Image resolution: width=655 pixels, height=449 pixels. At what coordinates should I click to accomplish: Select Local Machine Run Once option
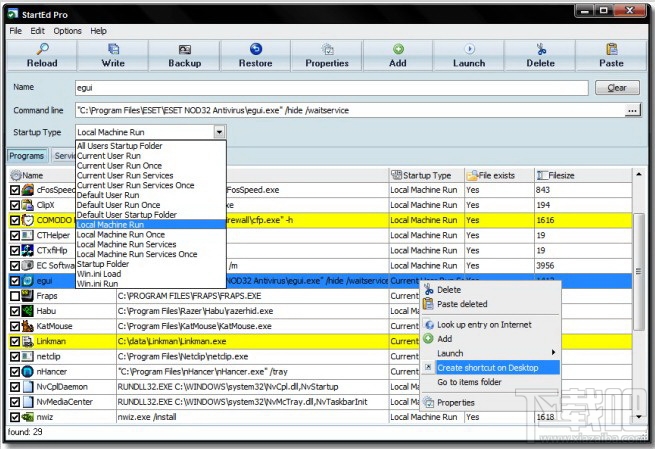coord(151,234)
